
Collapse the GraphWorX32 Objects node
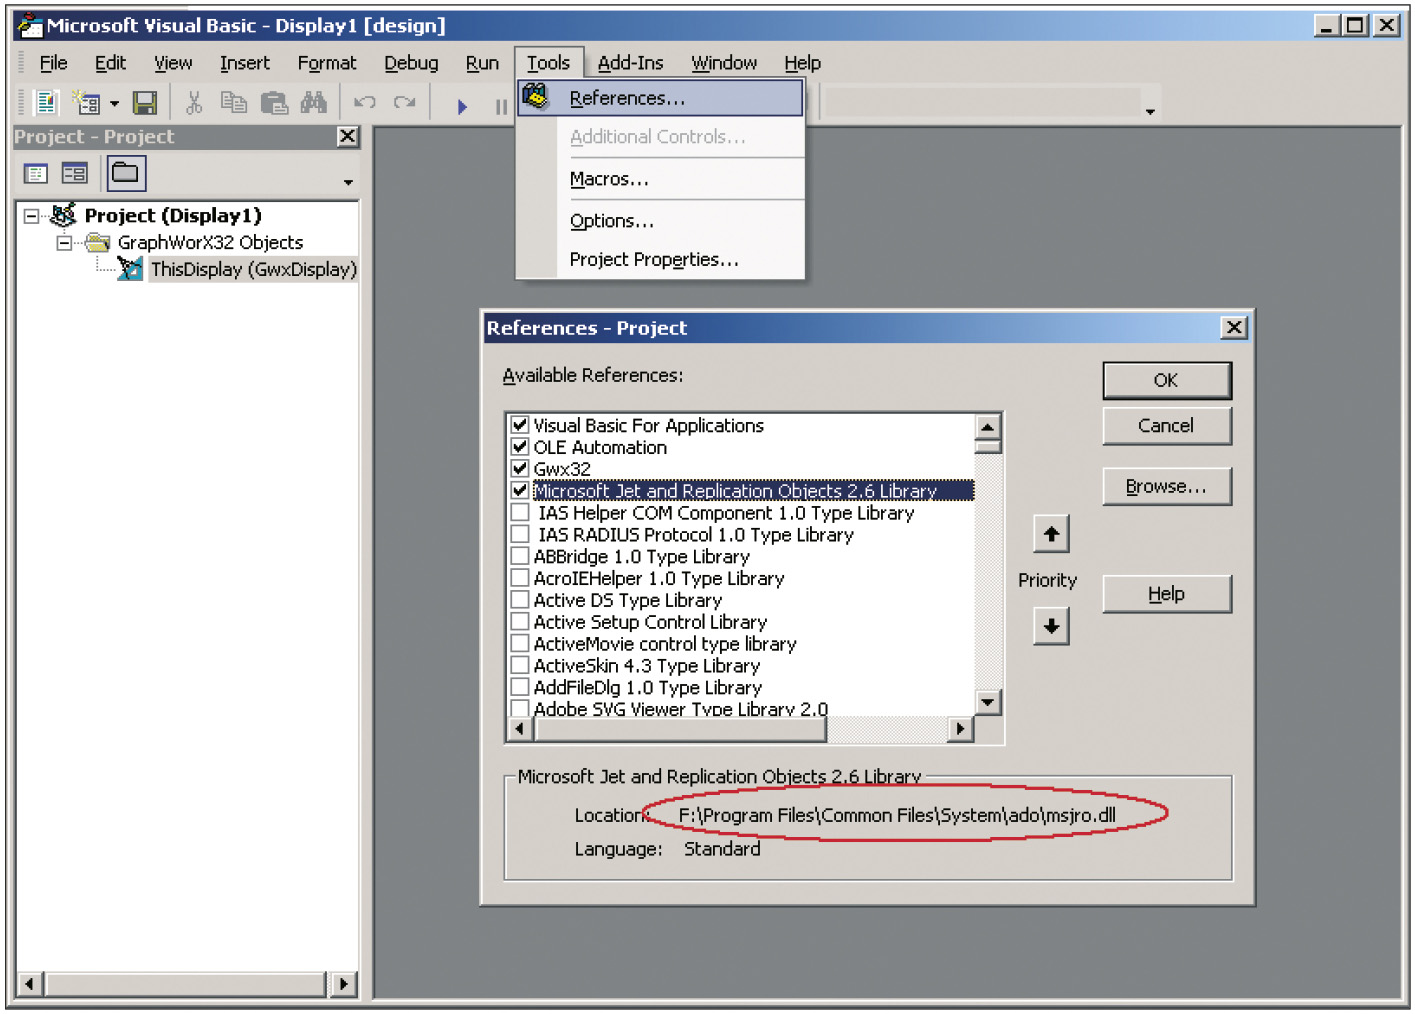pos(64,243)
